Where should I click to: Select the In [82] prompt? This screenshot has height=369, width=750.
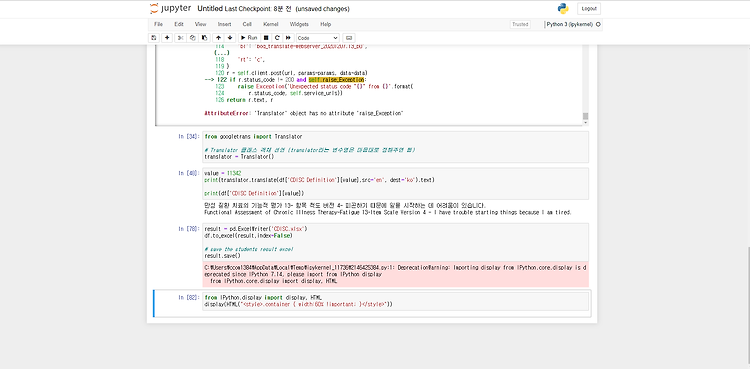(189, 298)
